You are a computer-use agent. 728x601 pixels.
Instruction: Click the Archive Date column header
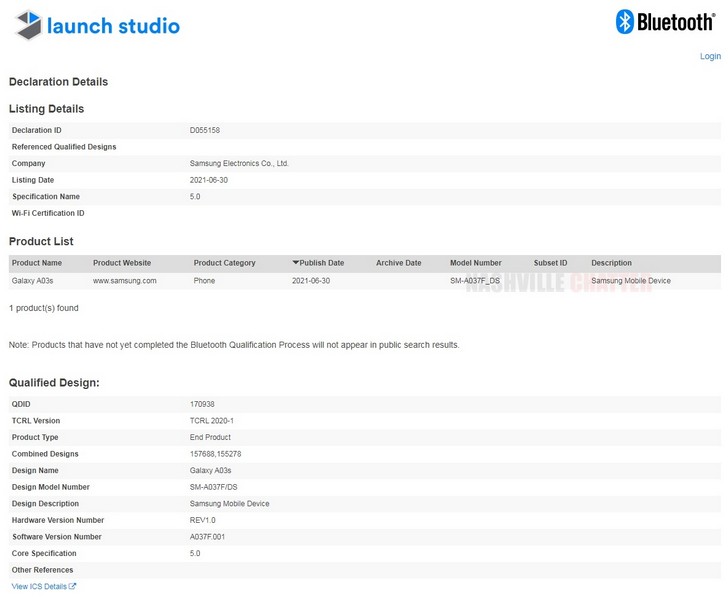coord(399,263)
